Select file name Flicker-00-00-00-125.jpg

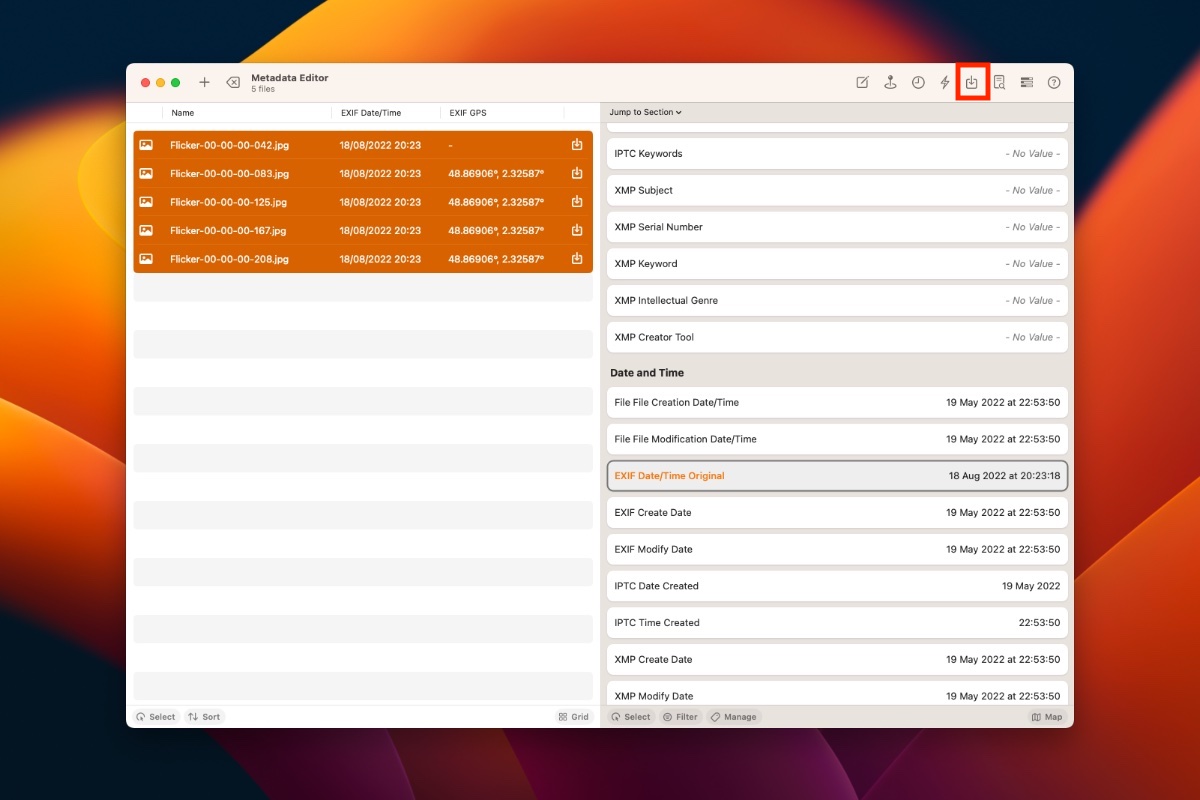click(x=229, y=202)
